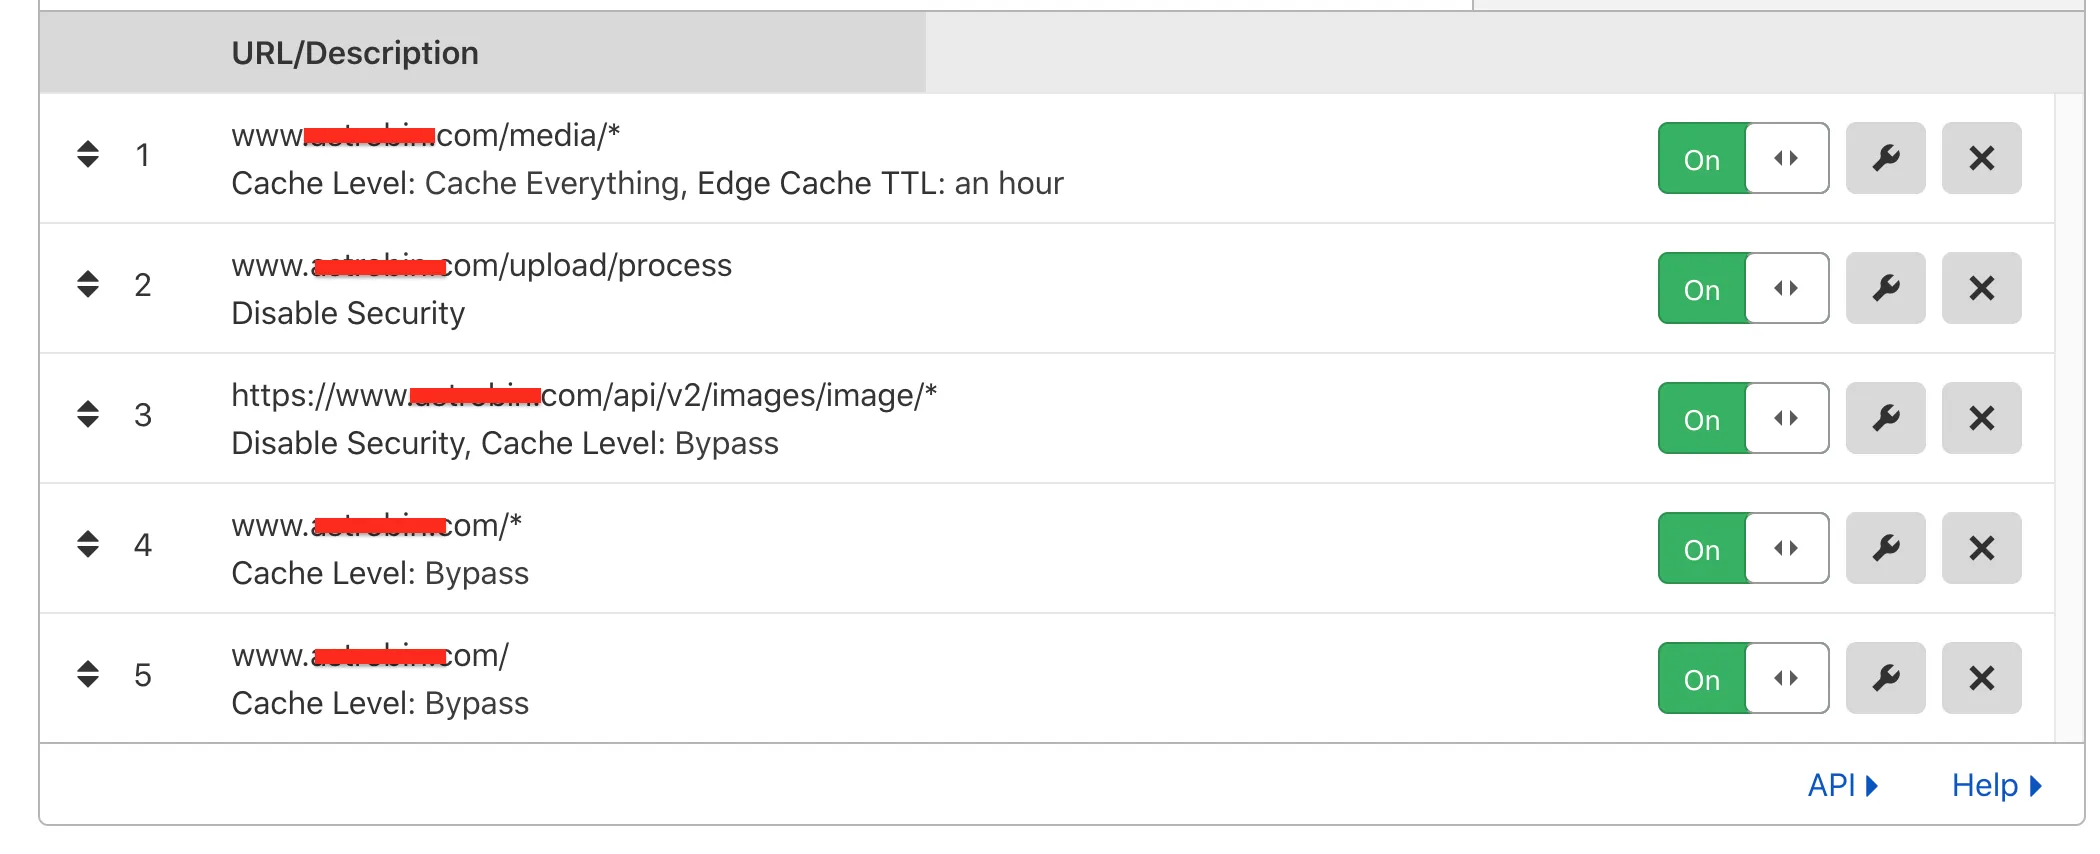Click reorder arrows for rule 3
The width and height of the screenshot is (2100, 854).
coord(88,414)
